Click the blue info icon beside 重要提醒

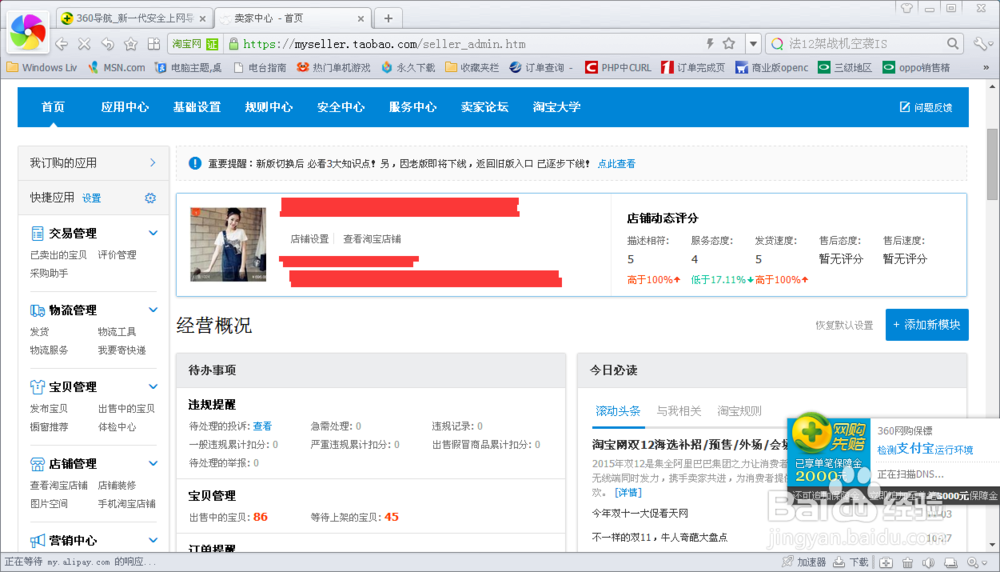[x=195, y=163]
